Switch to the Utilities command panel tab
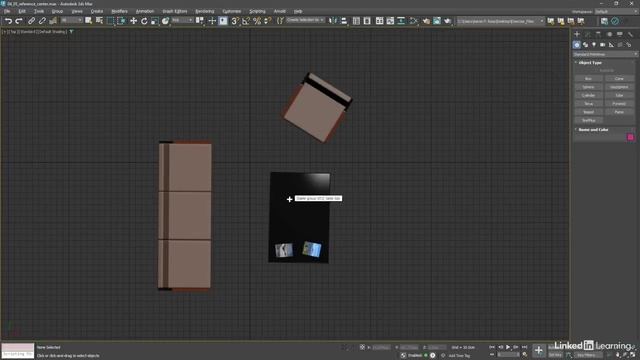 pos(630,34)
